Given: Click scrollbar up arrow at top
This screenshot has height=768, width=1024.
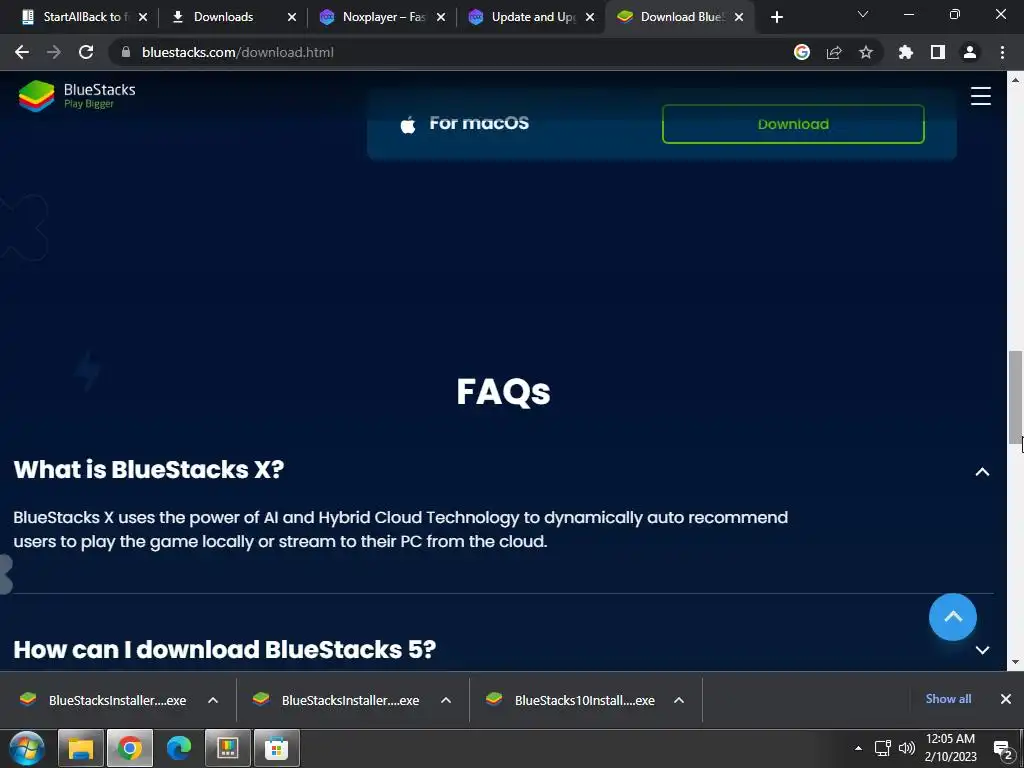Looking at the screenshot, I should [1015, 80].
